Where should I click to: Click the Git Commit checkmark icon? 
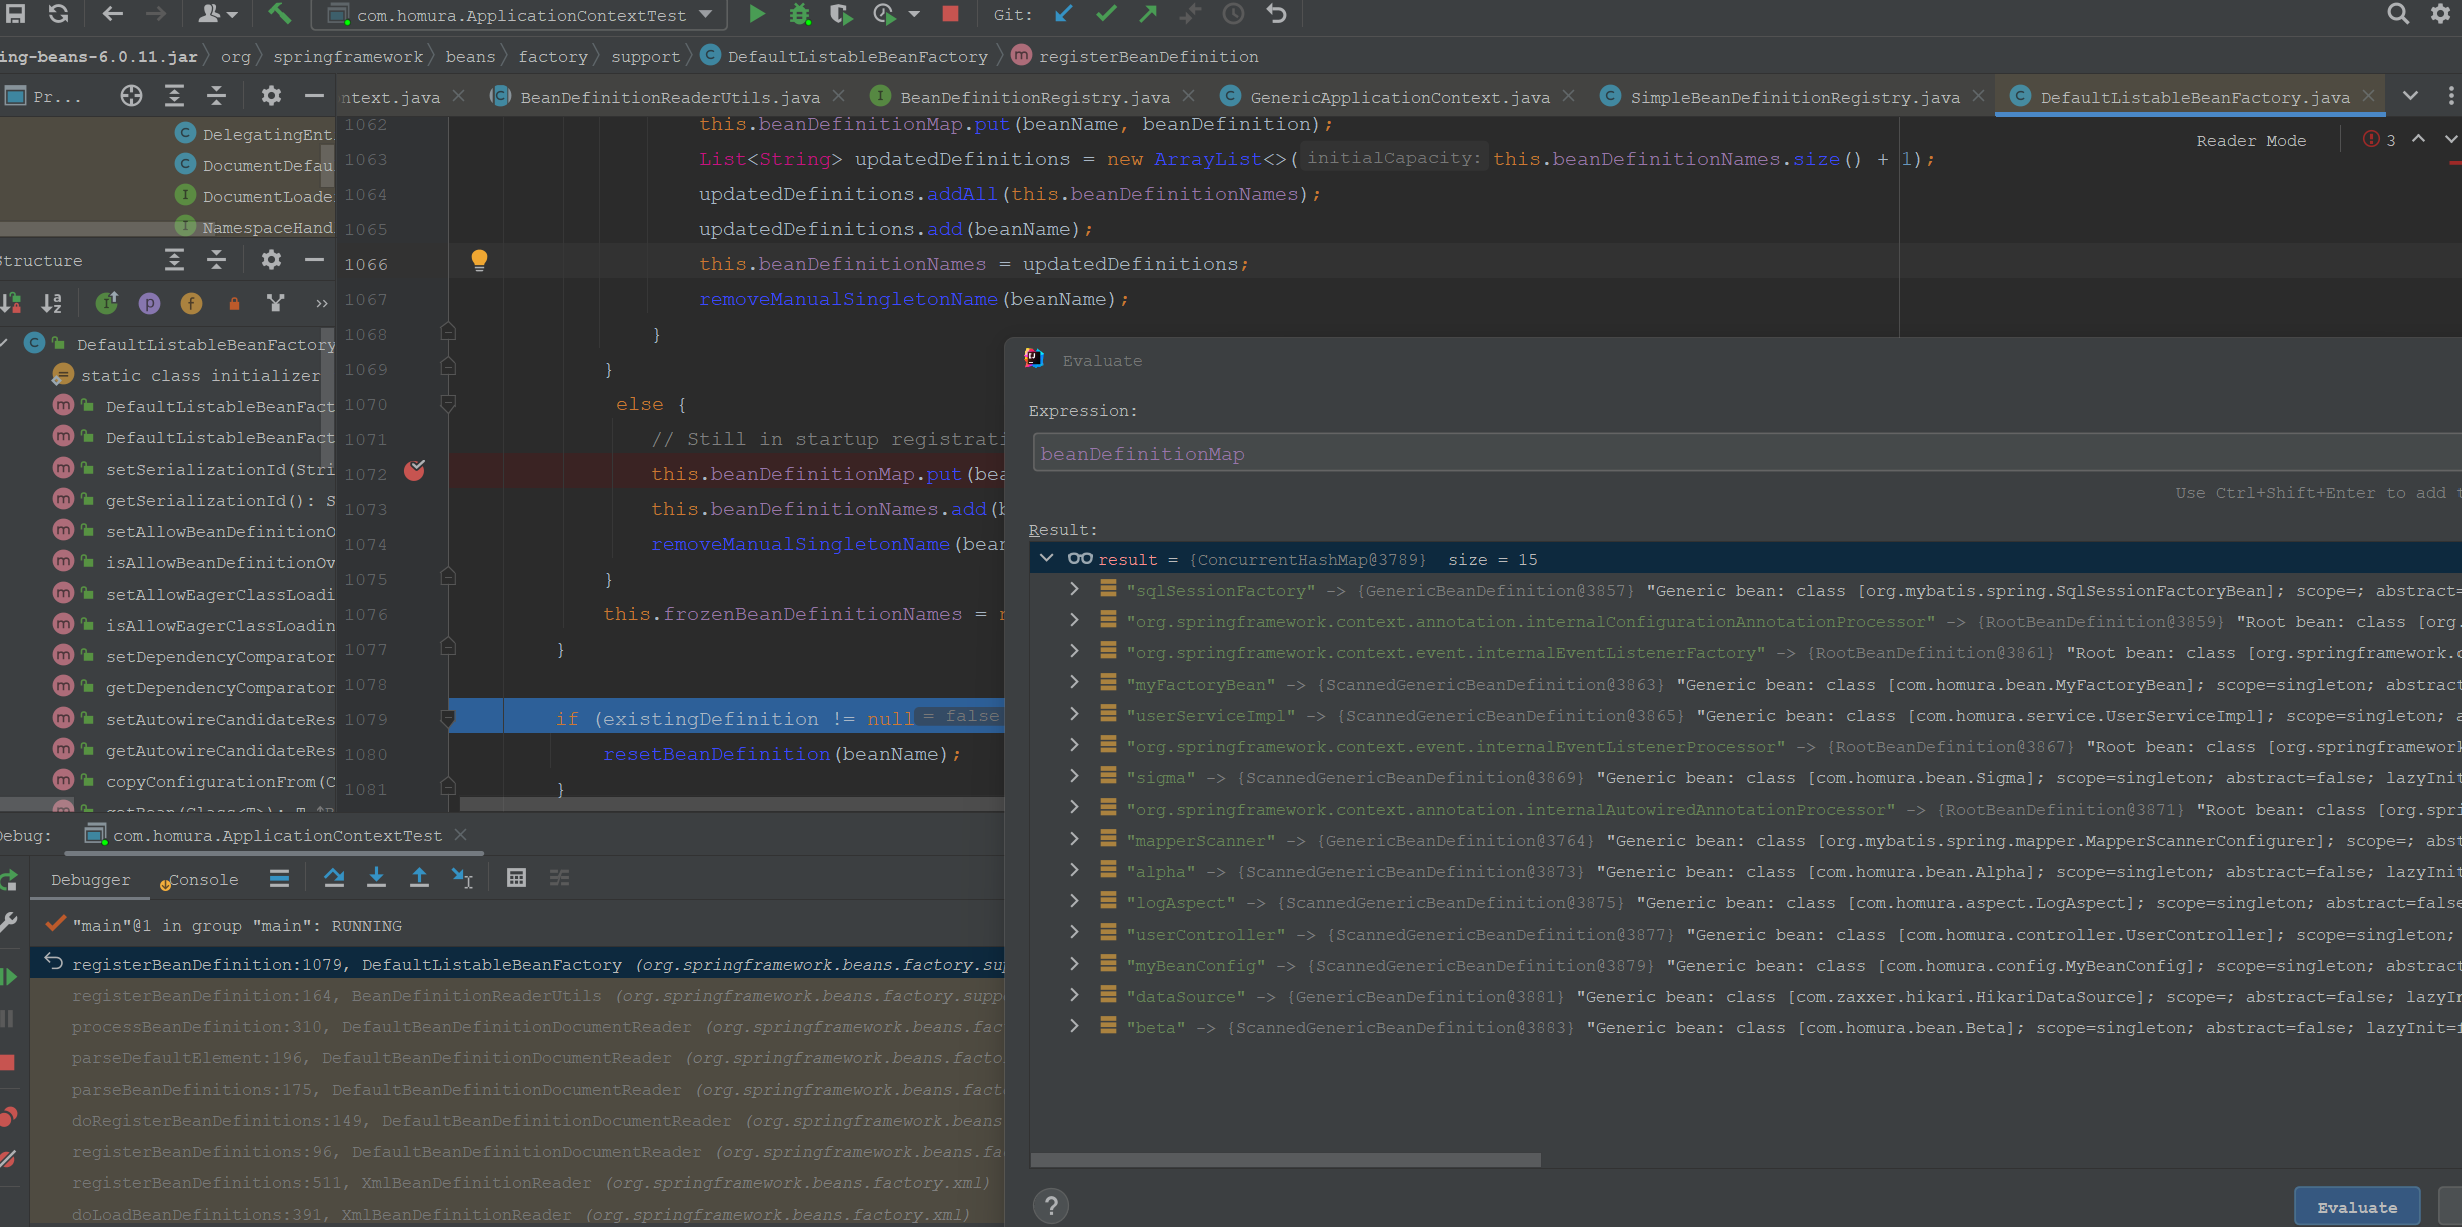coord(1105,14)
